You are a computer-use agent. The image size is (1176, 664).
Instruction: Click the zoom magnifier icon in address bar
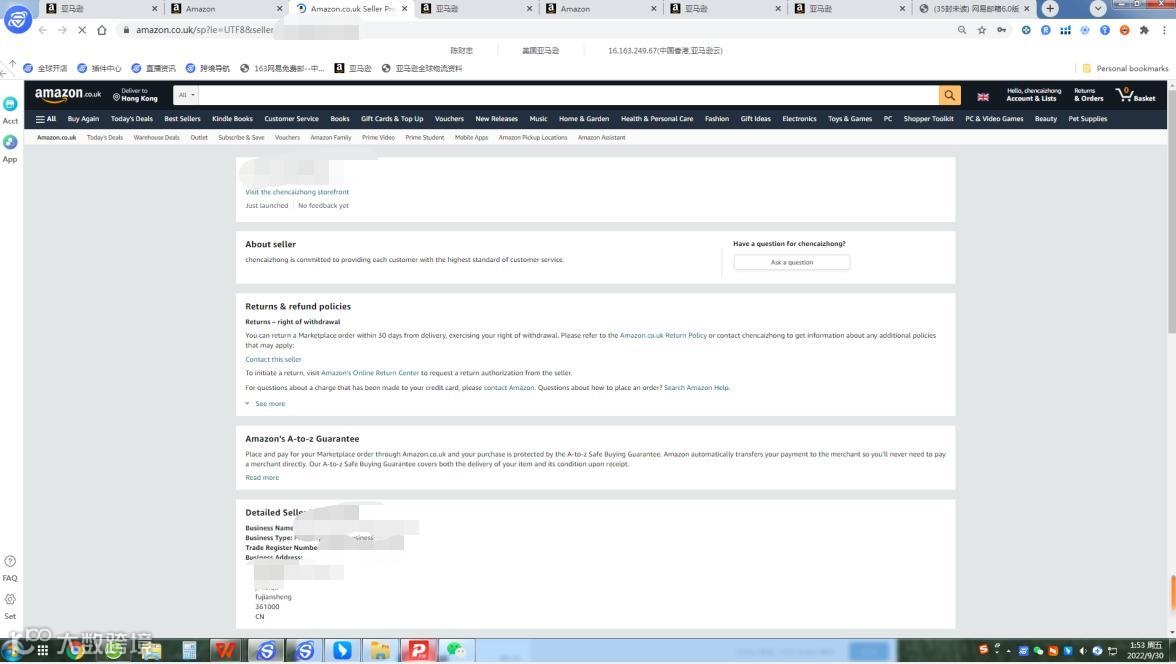click(962, 30)
